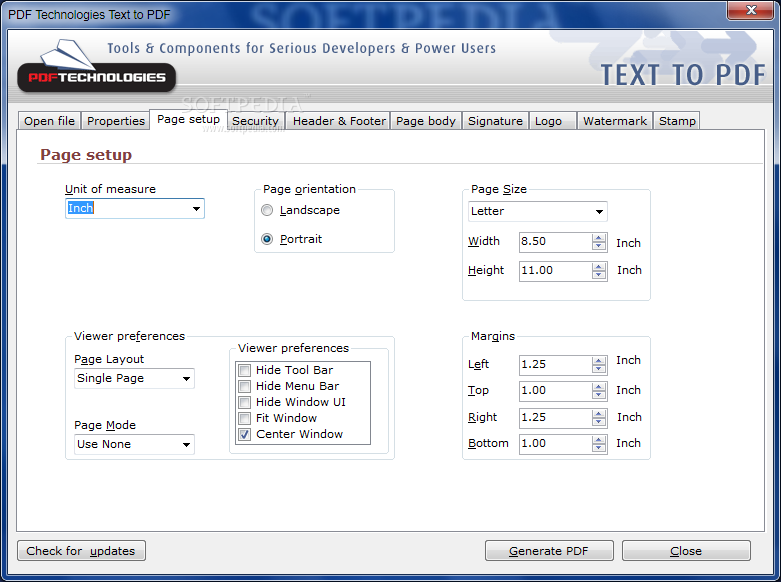The height and width of the screenshot is (582, 781).
Task: Switch to the Page body tab
Action: click(x=426, y=121)
